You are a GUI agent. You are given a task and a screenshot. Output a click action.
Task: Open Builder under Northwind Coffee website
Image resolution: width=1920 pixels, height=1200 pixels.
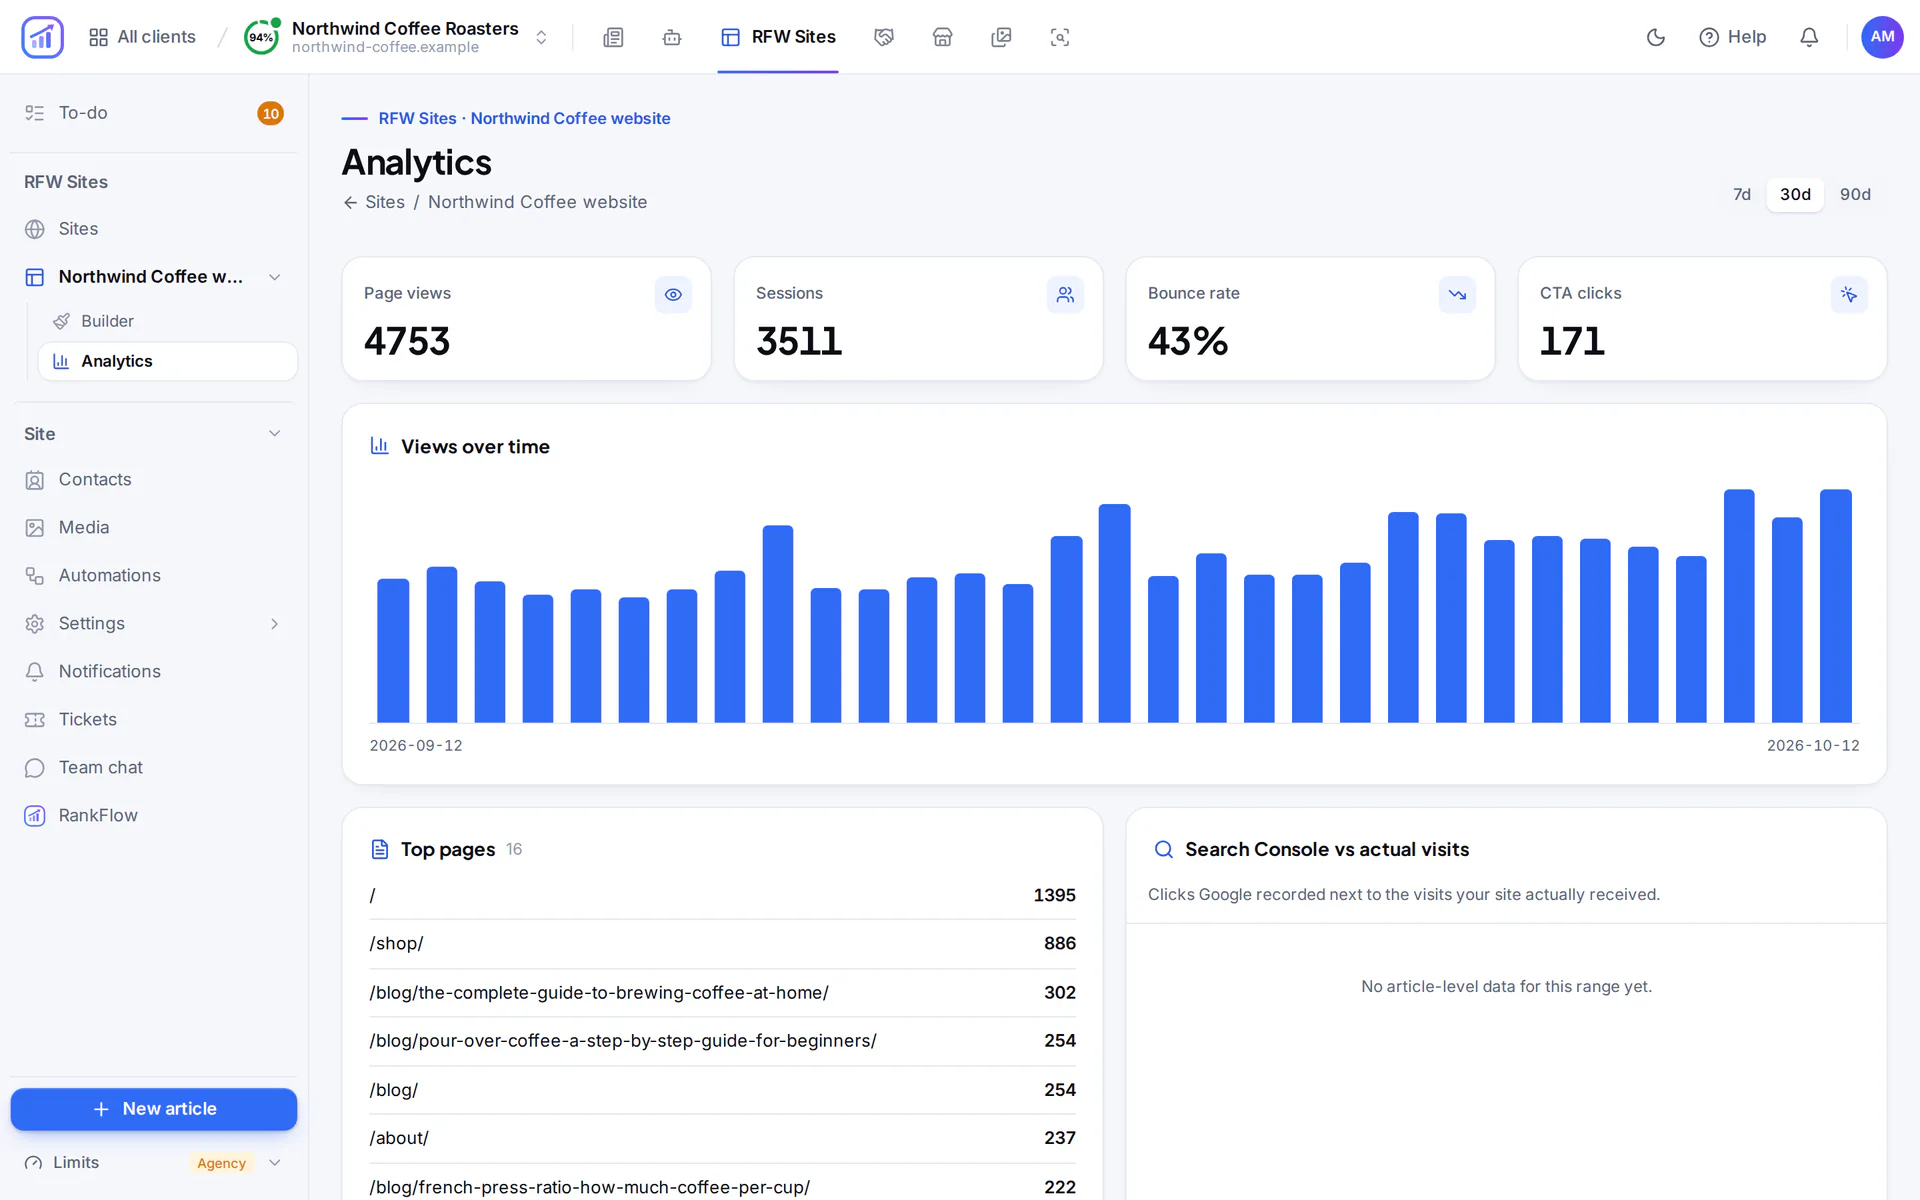(167, 321)
